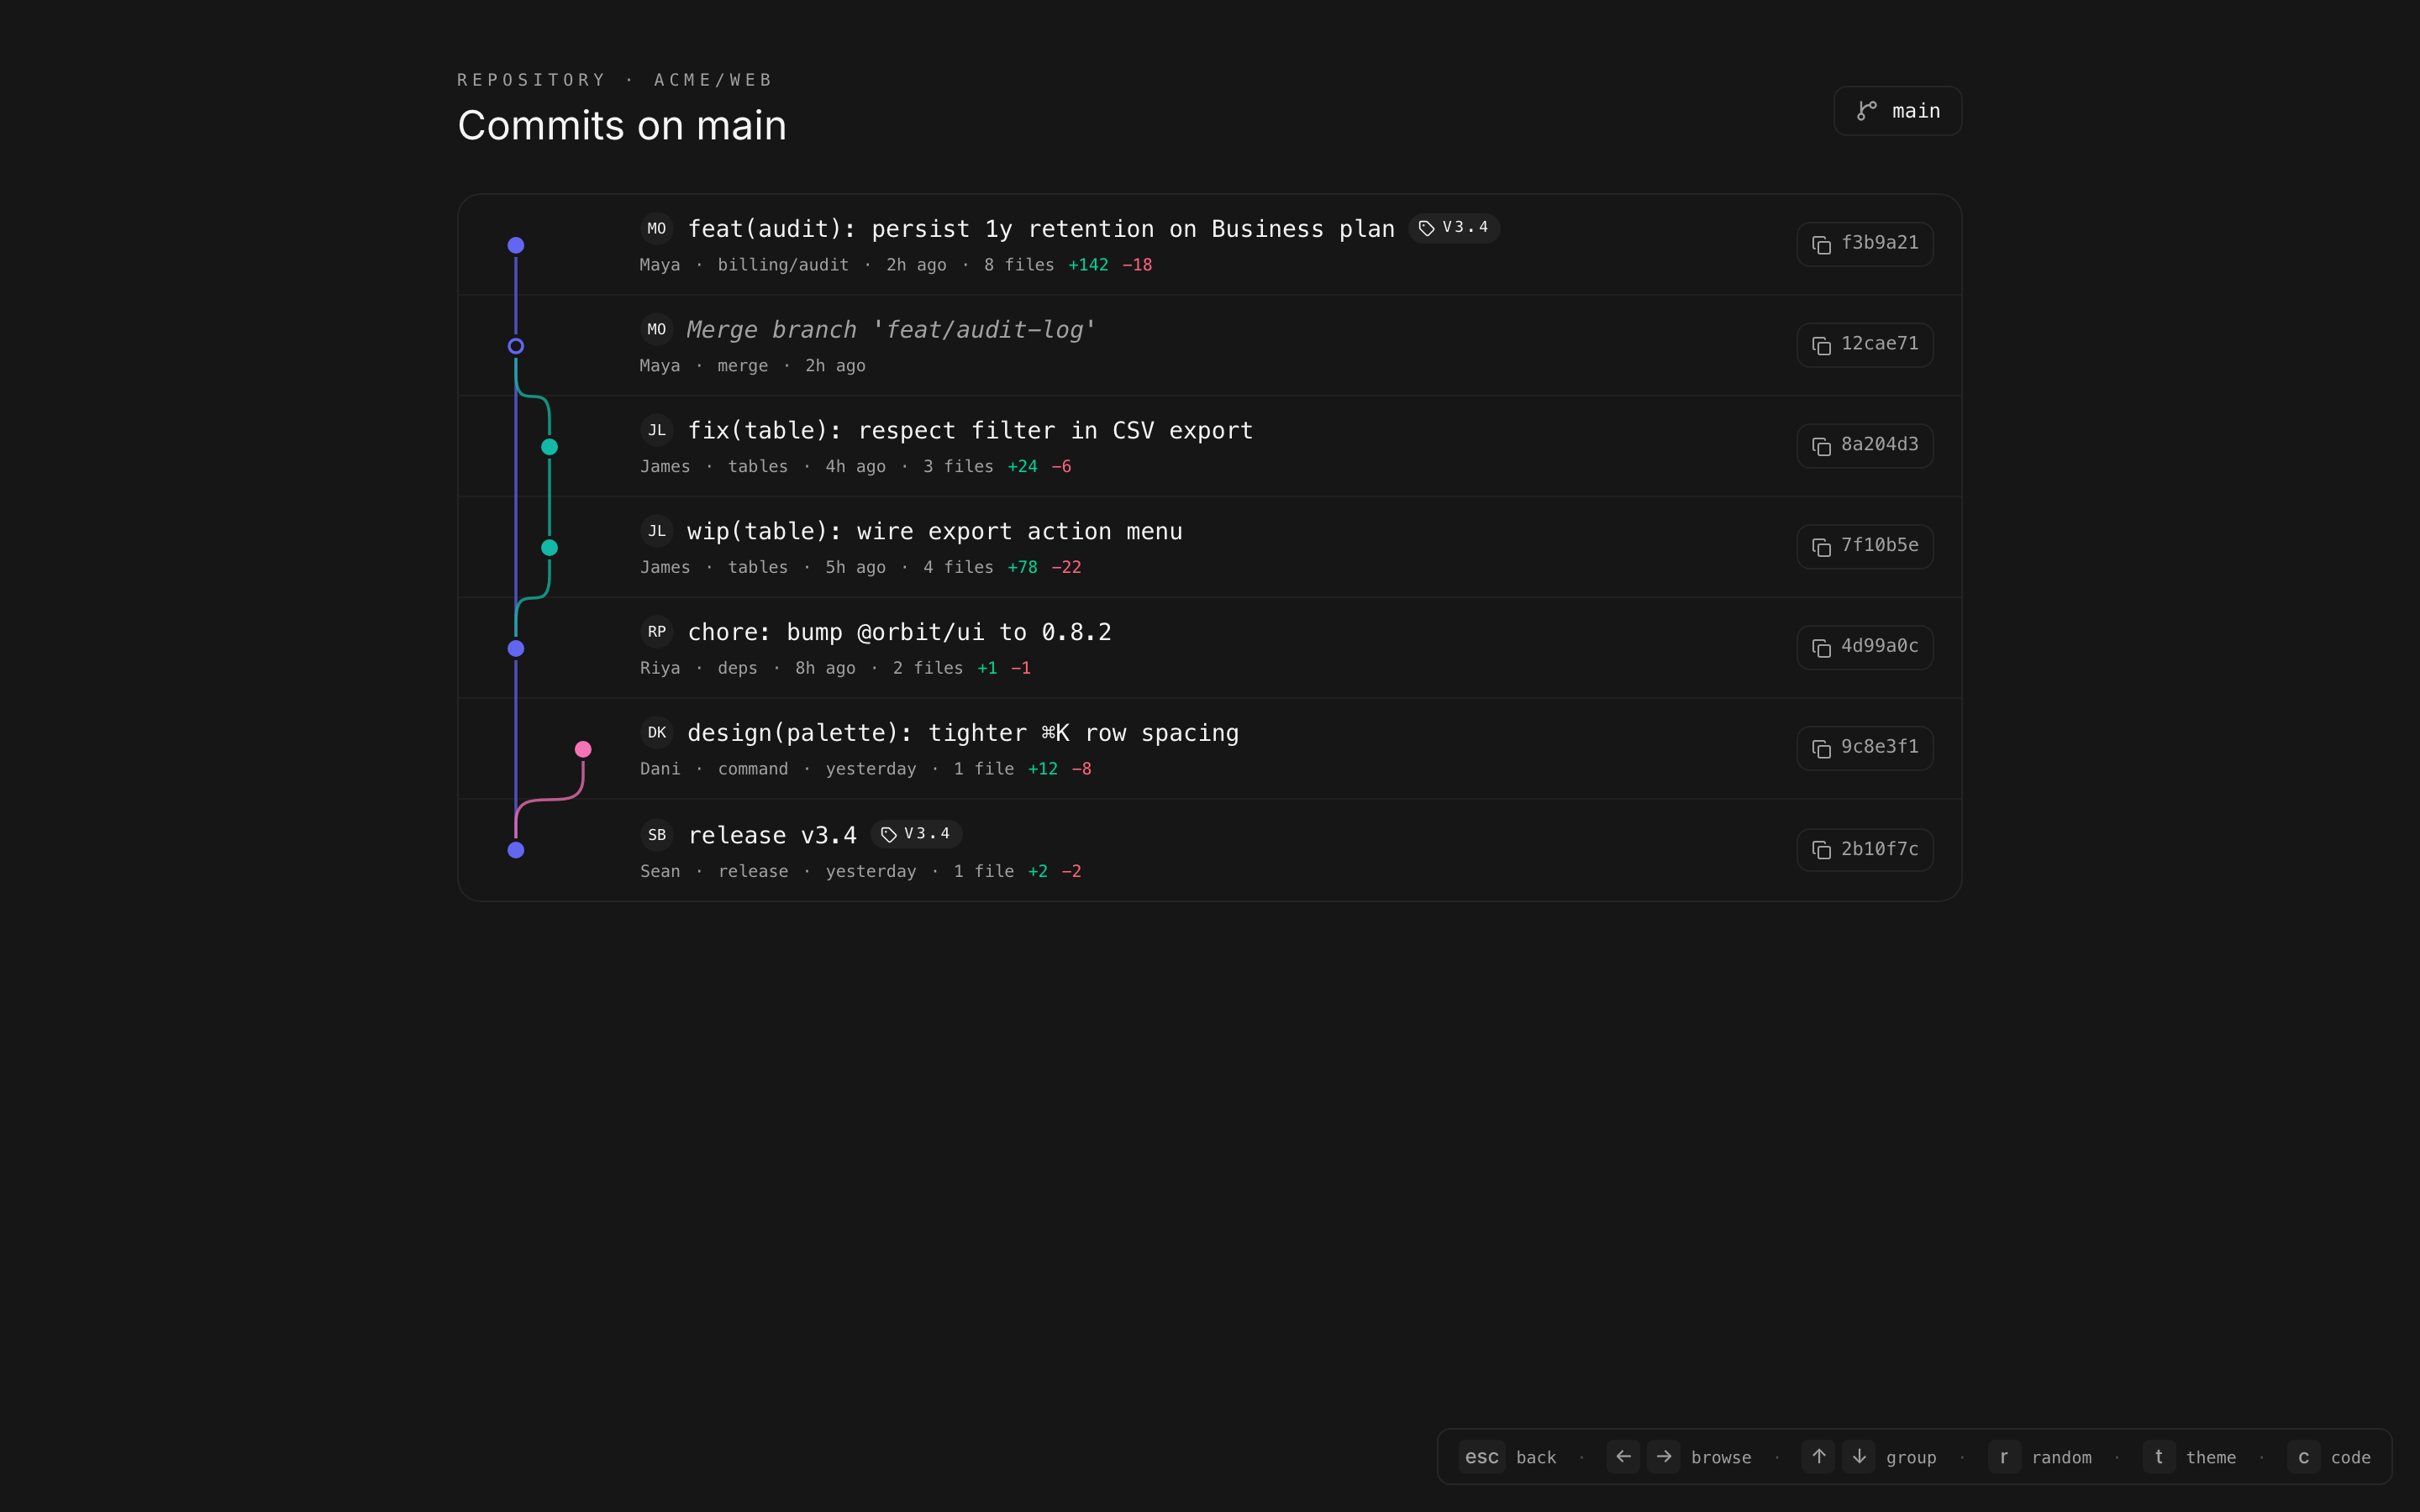Copy commit hash 12cae71

(x=1864, y=345)
